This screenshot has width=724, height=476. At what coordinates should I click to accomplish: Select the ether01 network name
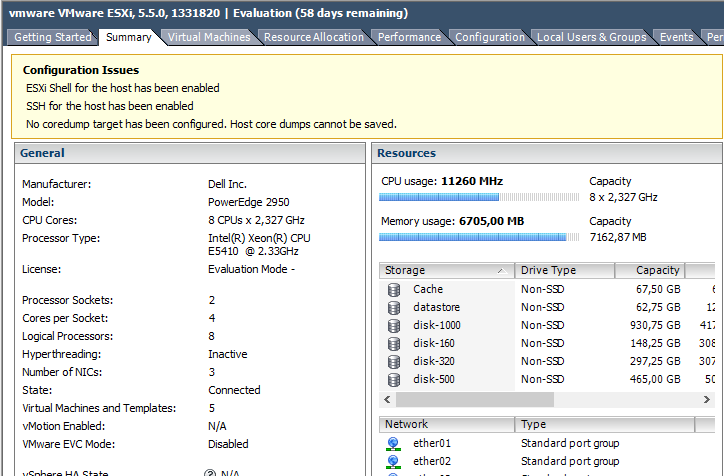(432, 443)
